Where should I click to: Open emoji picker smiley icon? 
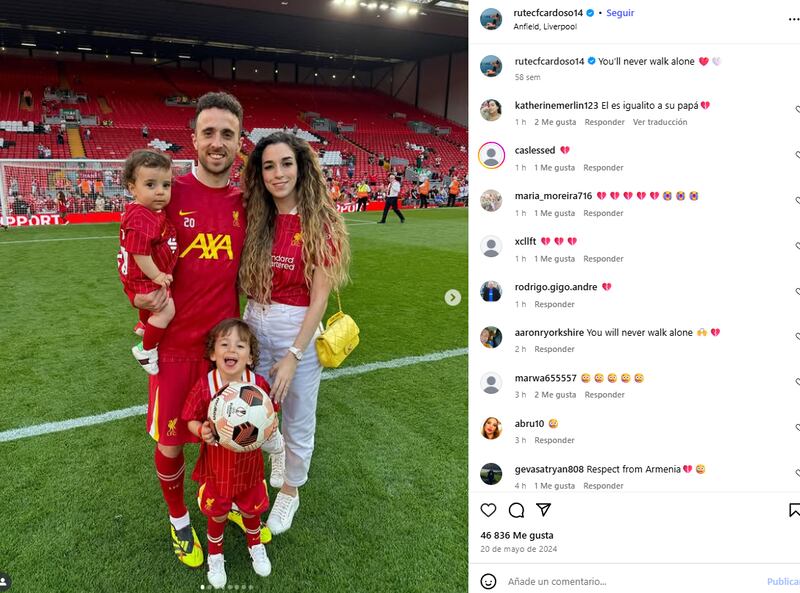click(488, 581)
